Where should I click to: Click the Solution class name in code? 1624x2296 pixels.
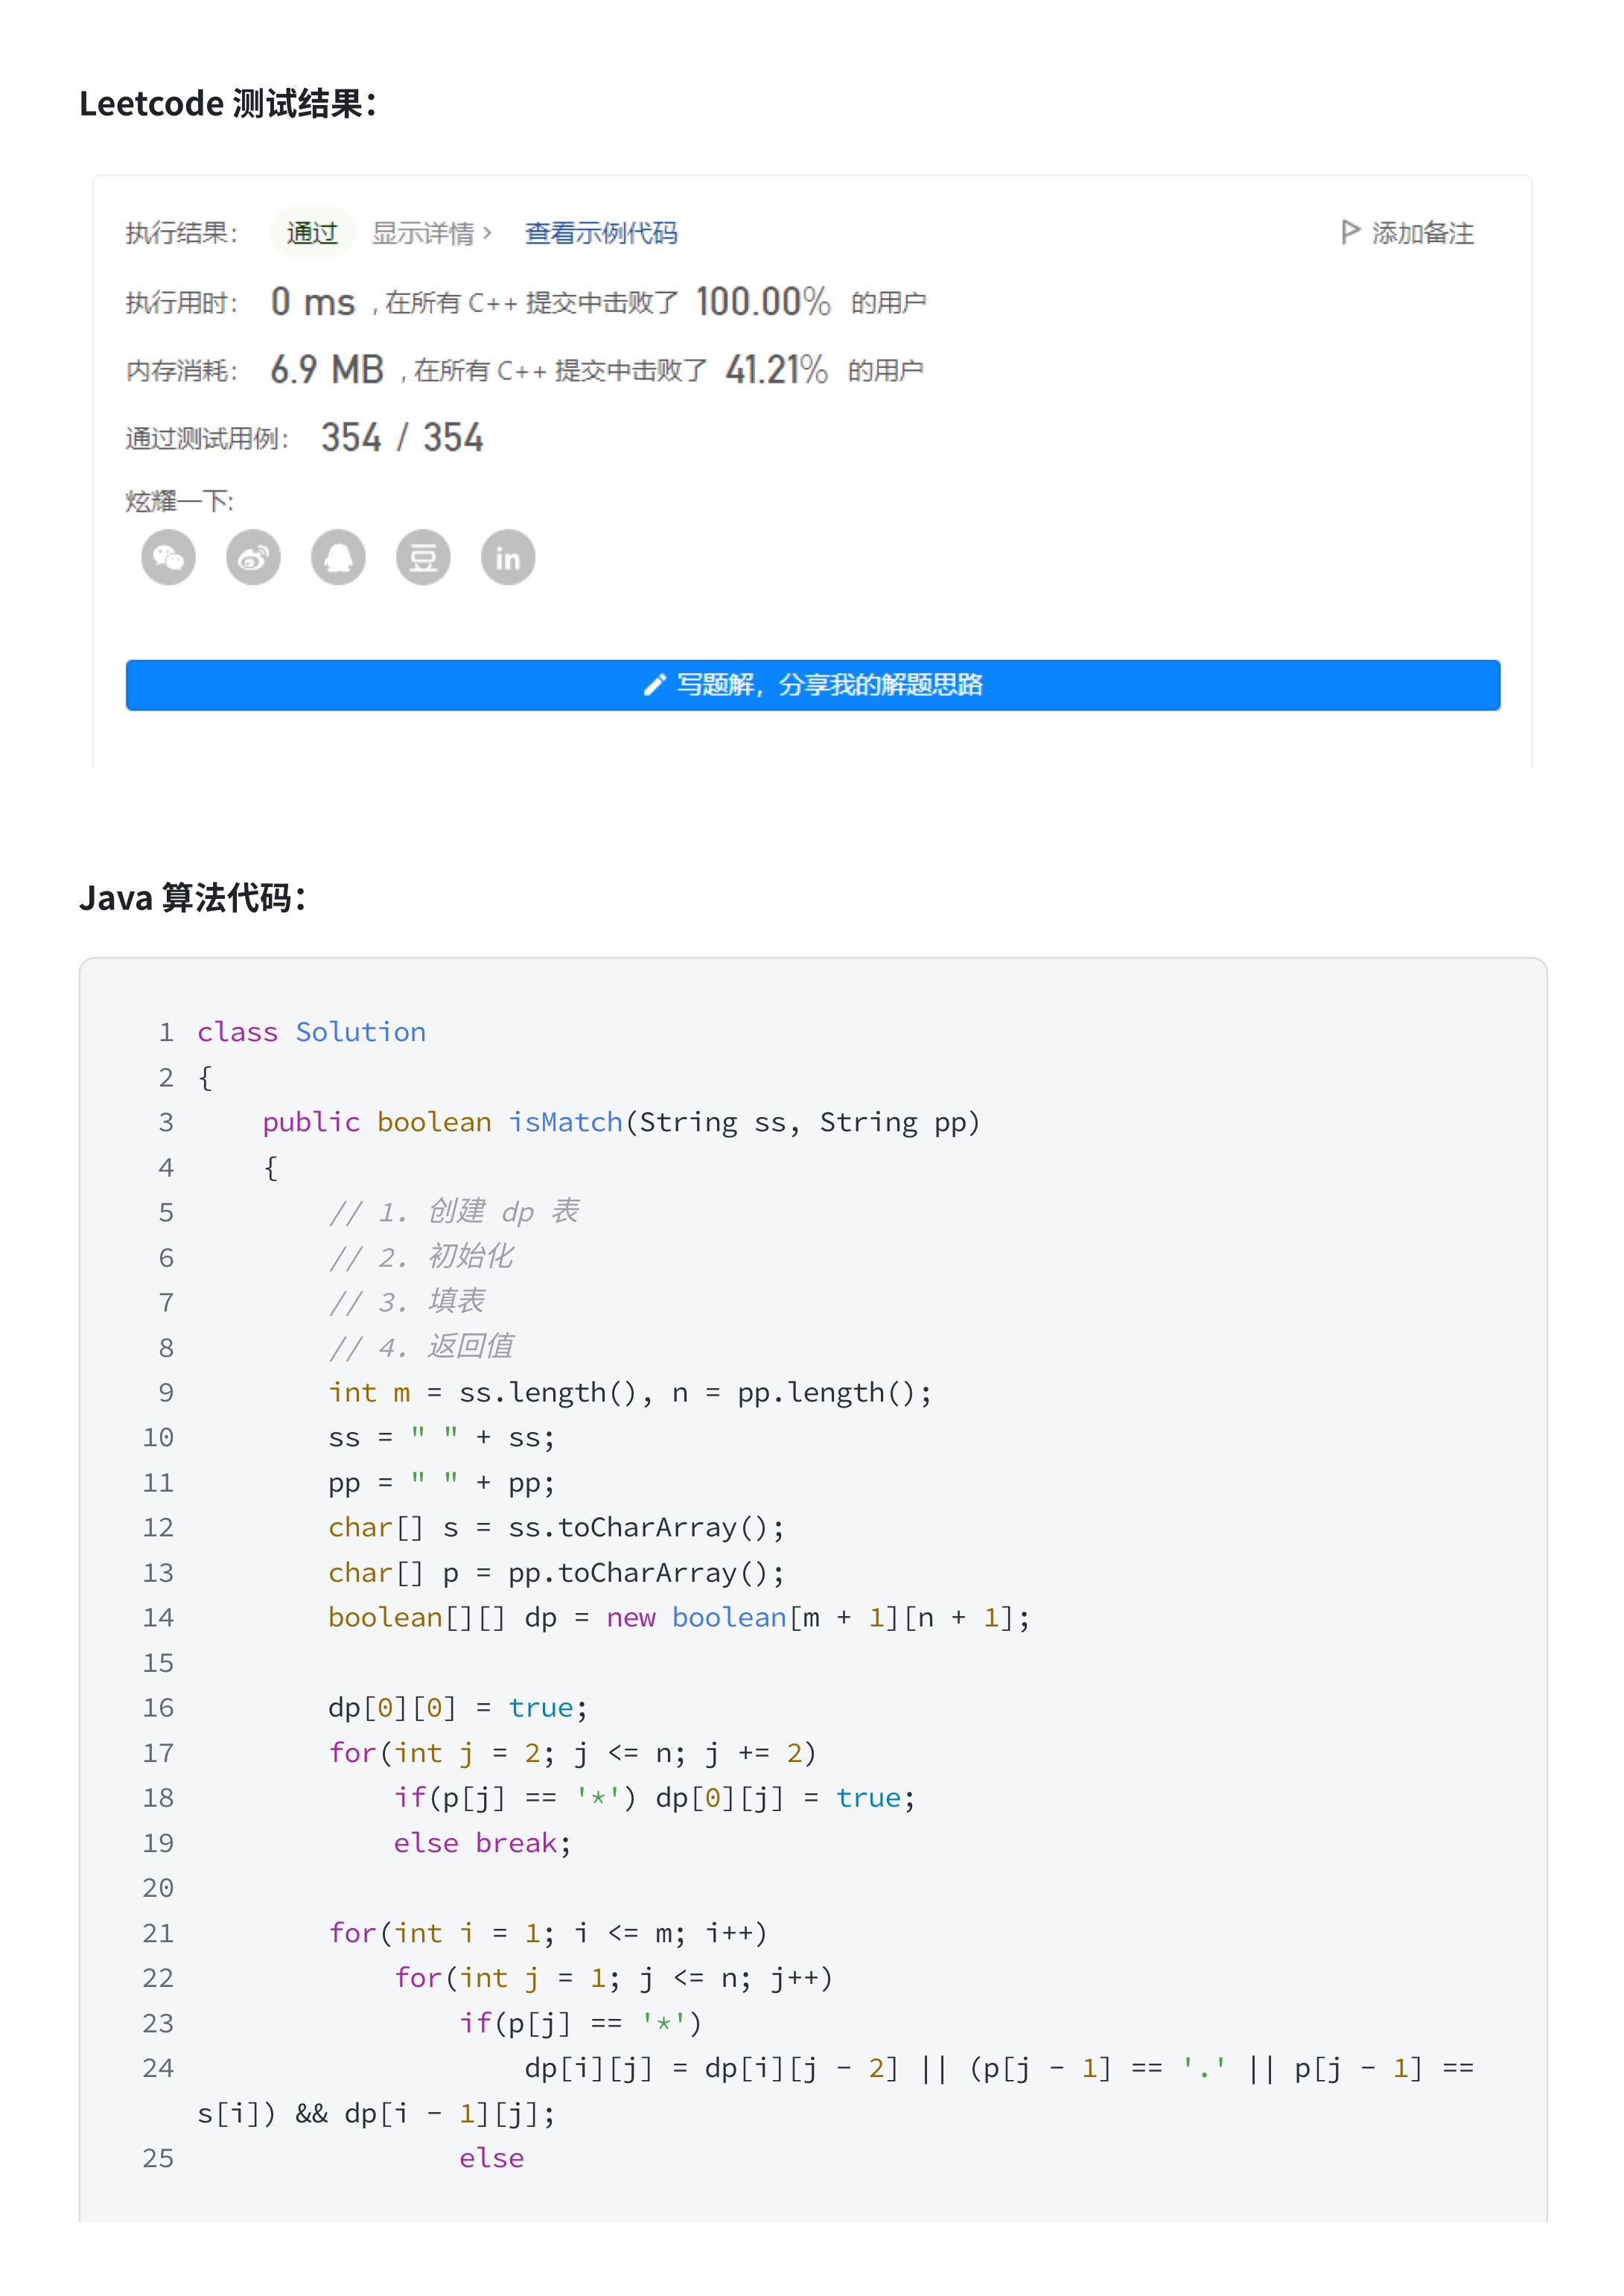coord(360,1032)
